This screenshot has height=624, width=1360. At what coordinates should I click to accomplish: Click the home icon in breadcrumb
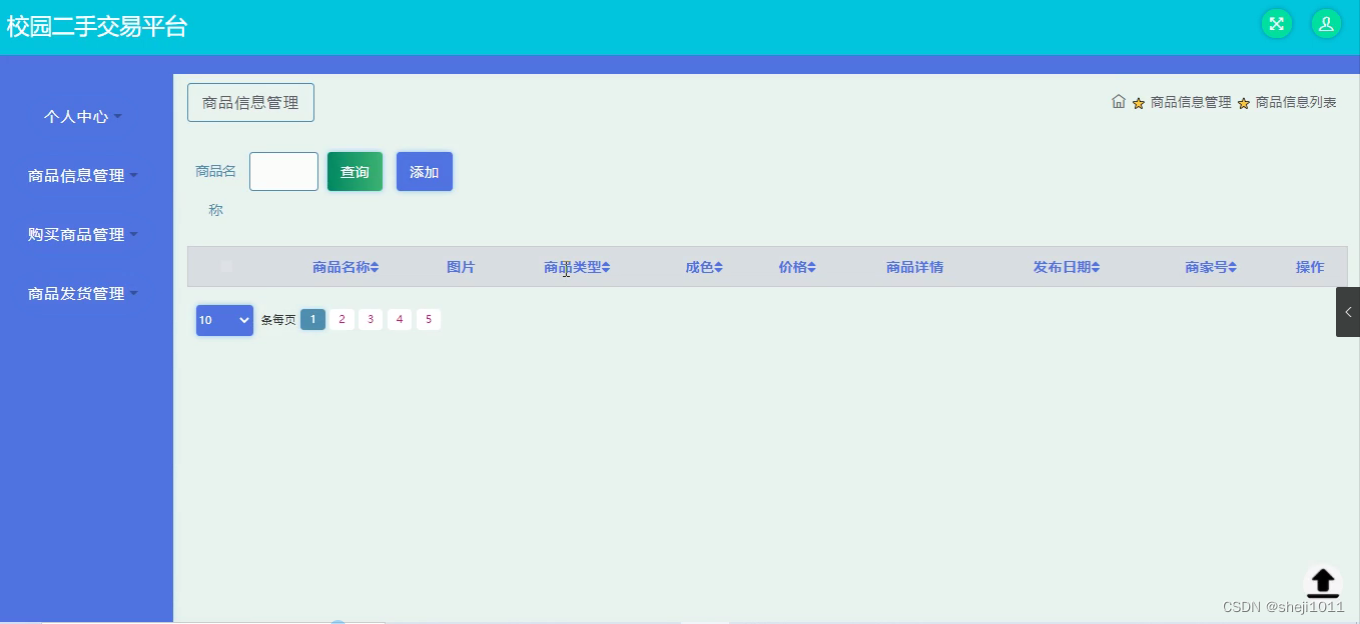coord(1119,101)
